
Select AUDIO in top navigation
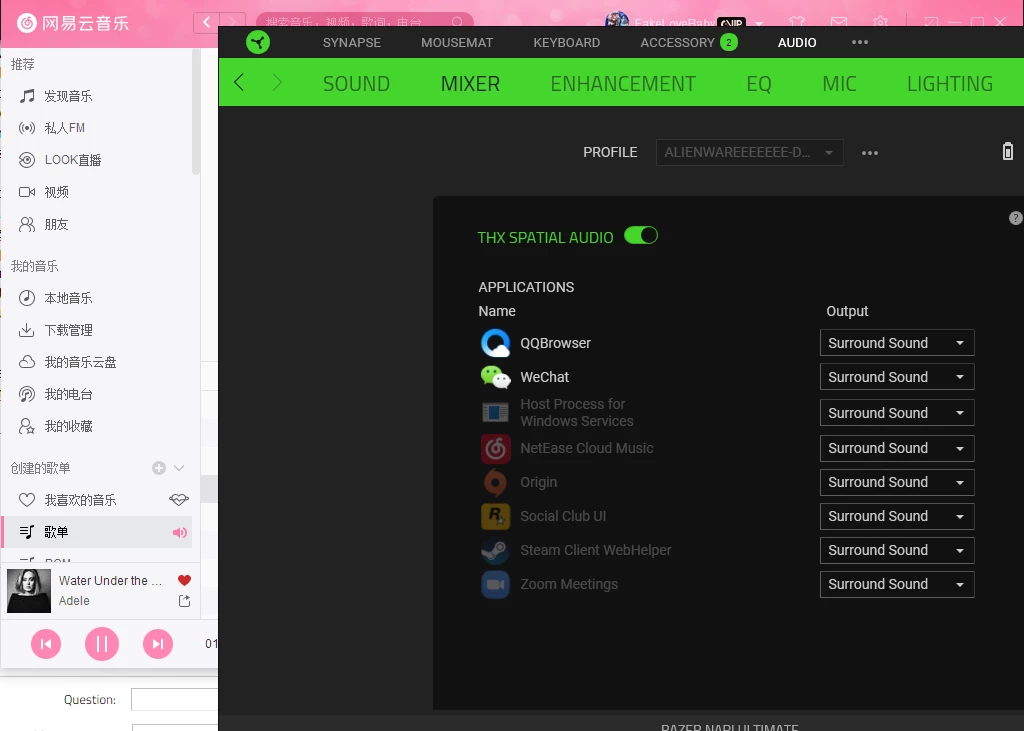click(x=797, y=42)
